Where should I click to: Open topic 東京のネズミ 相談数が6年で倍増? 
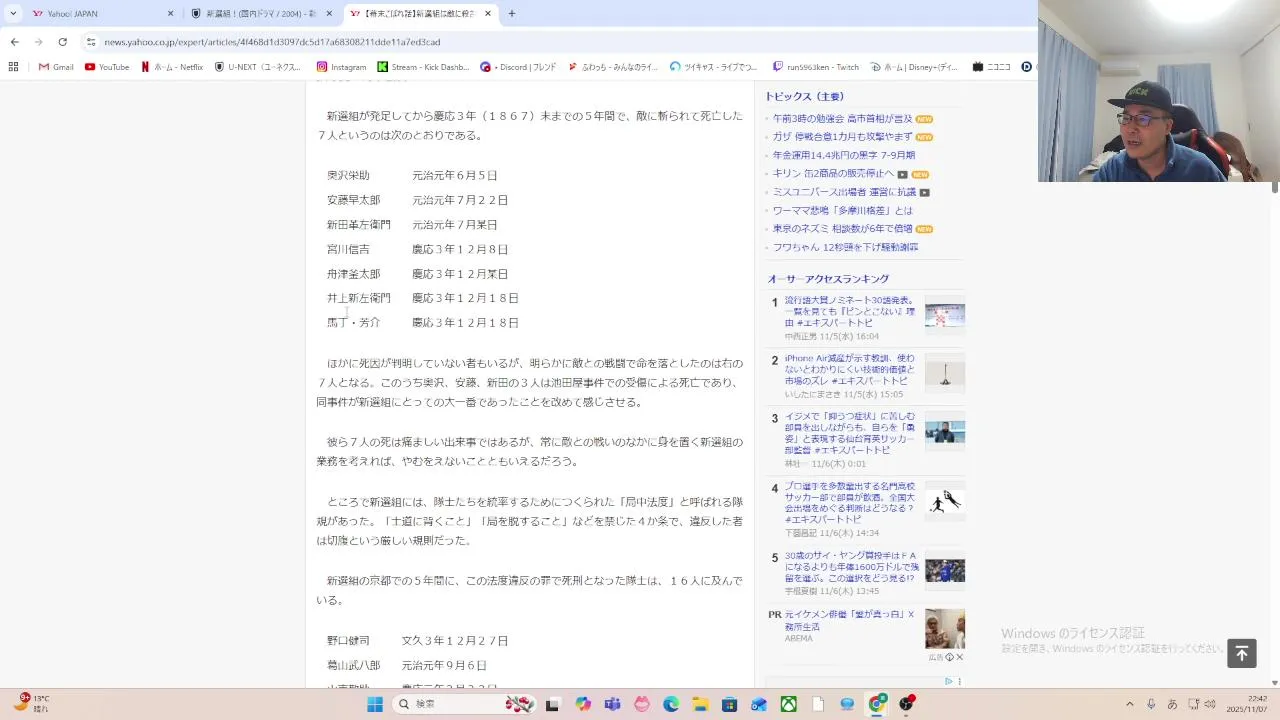842,229
